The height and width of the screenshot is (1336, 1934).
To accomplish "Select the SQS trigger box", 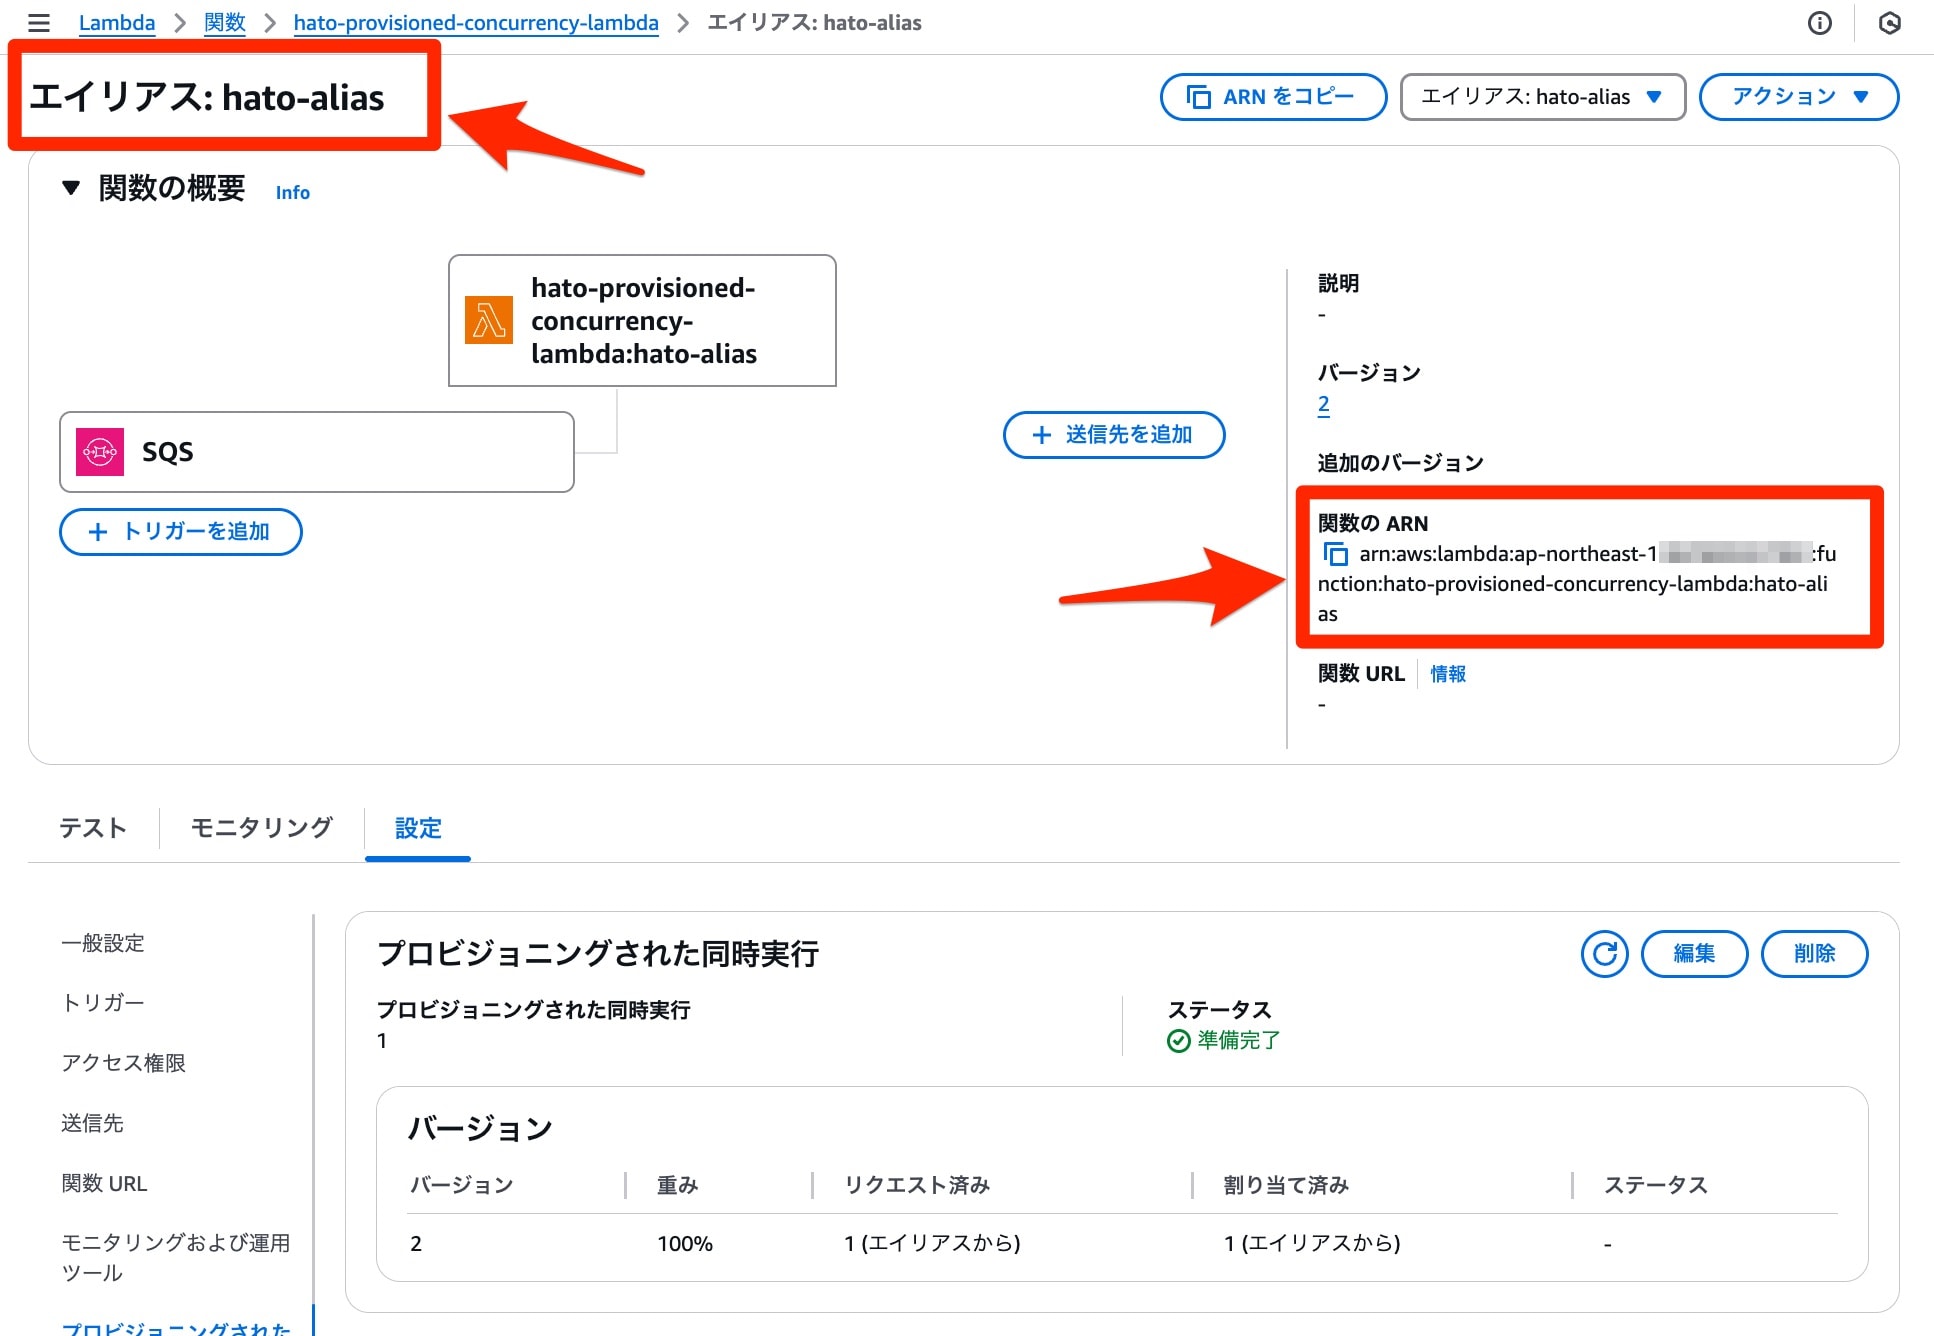I will click(317, 452).
